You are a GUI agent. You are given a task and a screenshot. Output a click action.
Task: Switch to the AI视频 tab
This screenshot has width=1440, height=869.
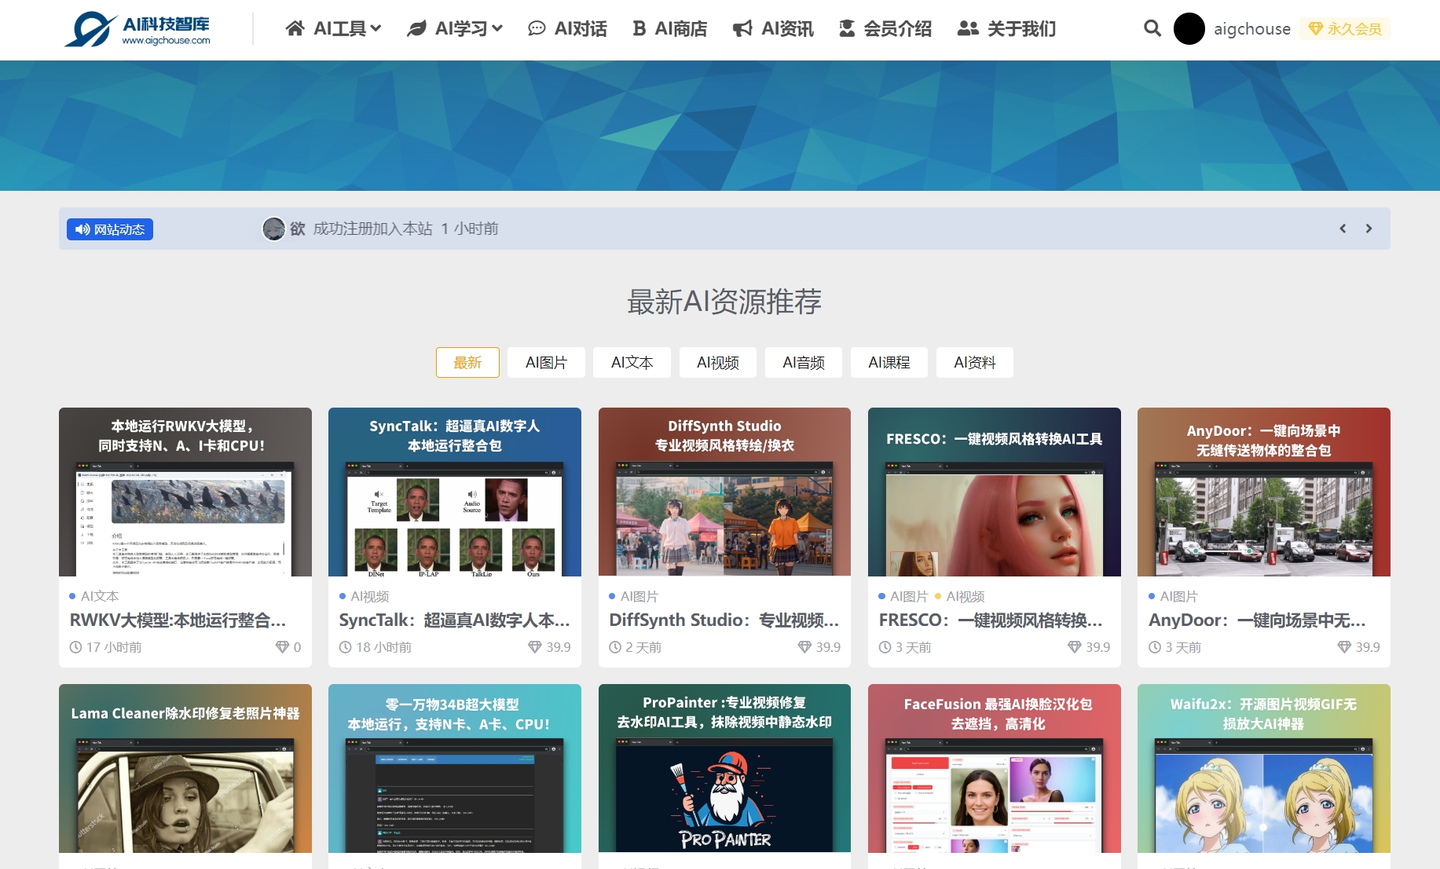[718, 363]
